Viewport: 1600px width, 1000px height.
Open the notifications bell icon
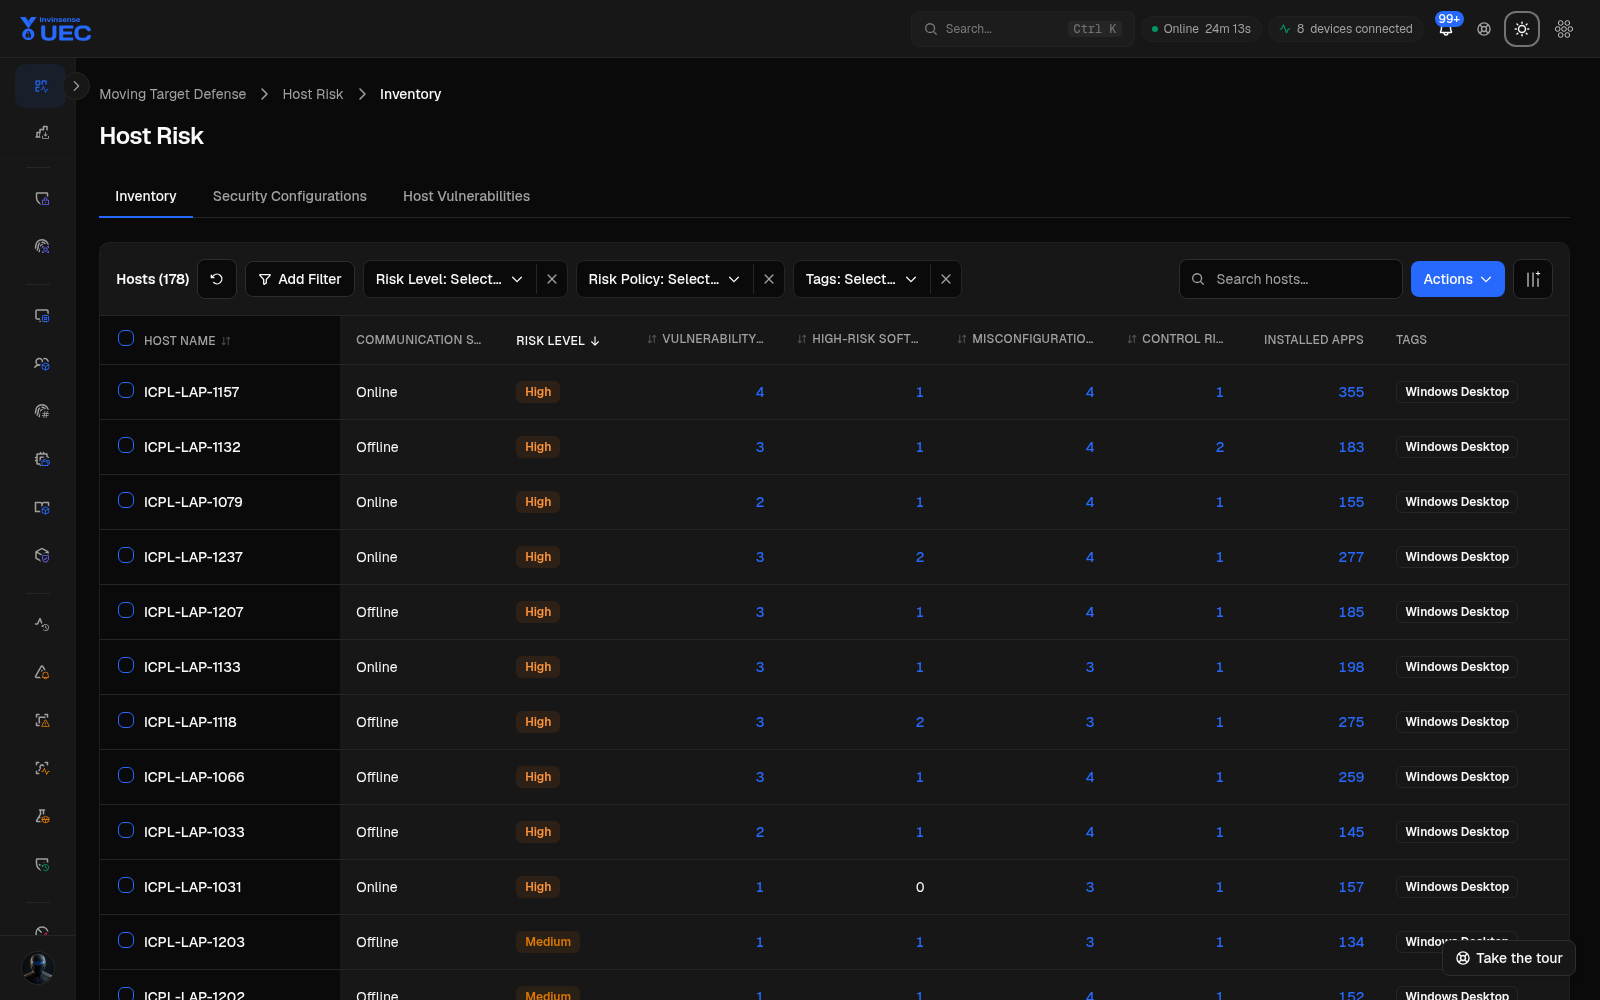[x=1446, y=29]
